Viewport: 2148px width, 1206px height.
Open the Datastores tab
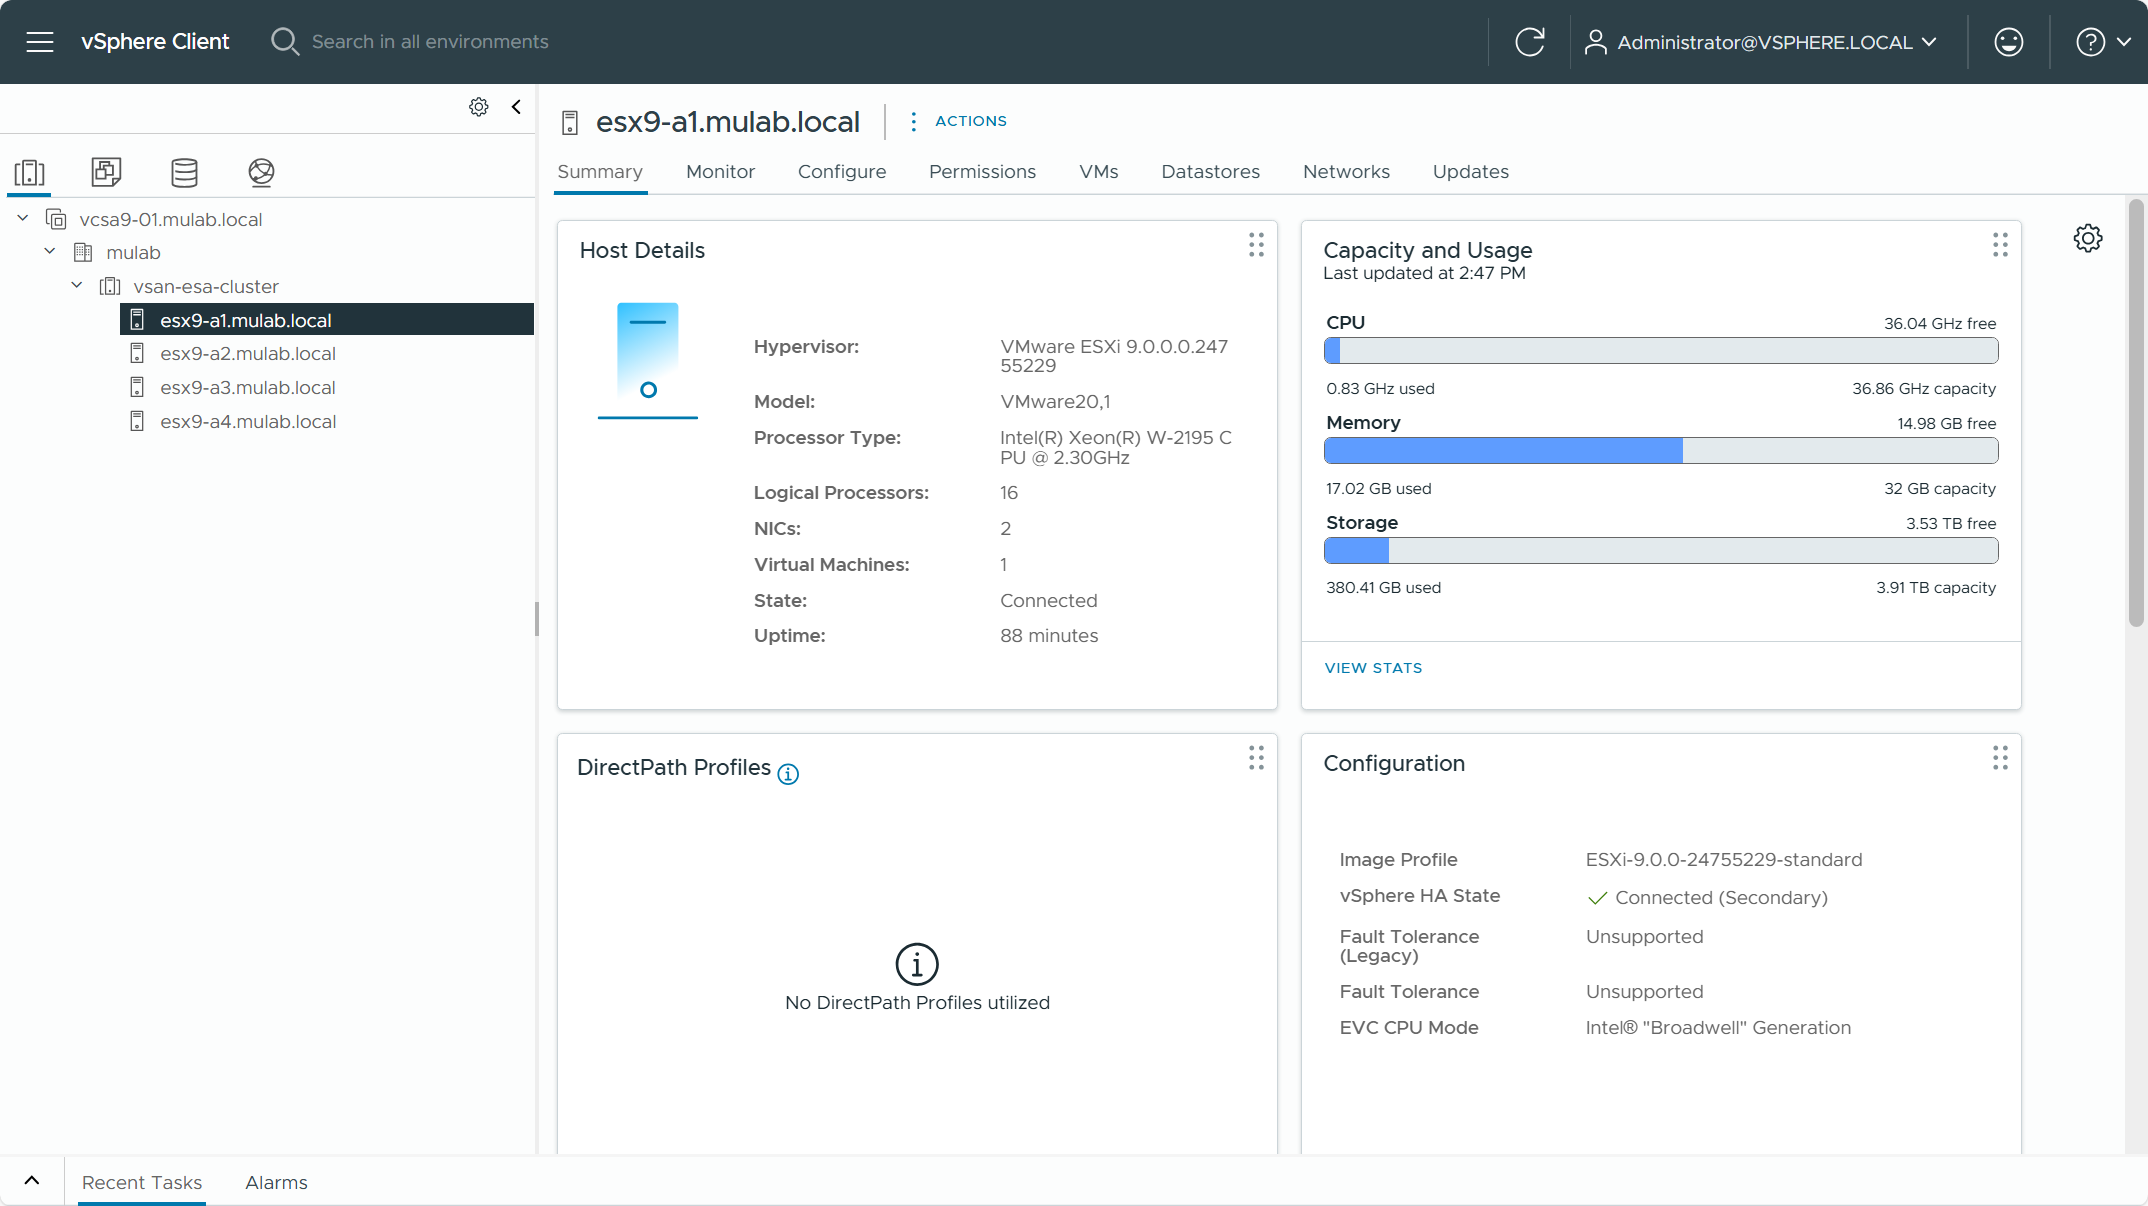(1210, 172)
